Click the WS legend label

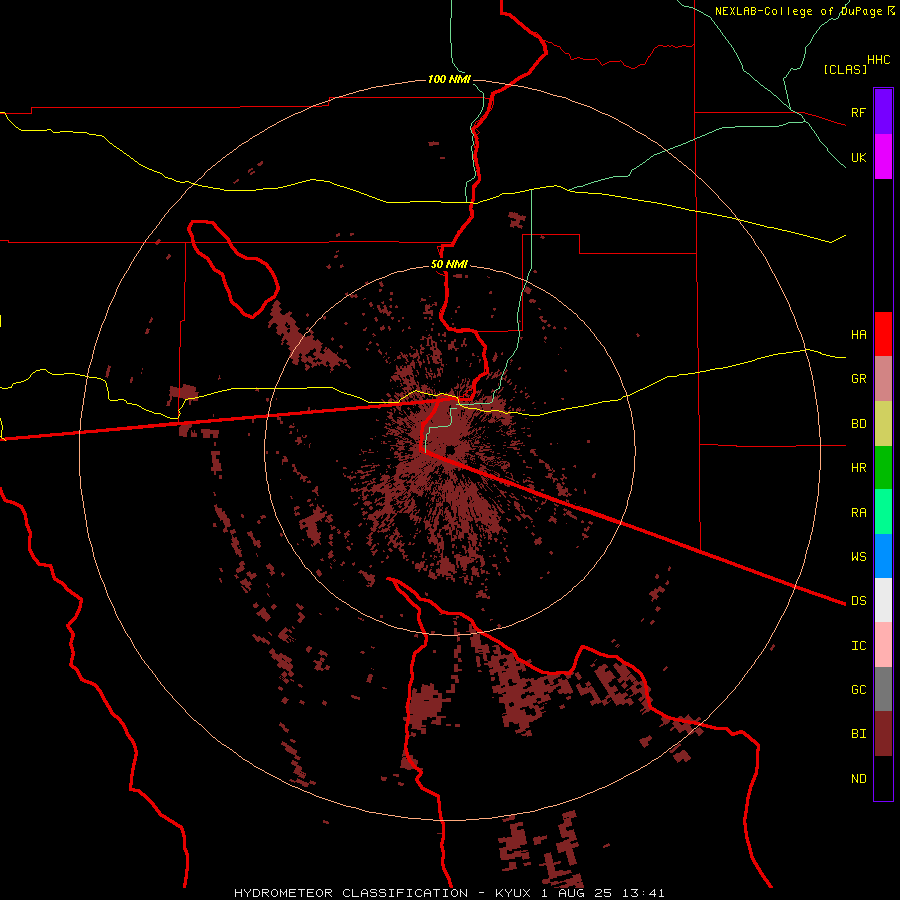click(858, 556)
